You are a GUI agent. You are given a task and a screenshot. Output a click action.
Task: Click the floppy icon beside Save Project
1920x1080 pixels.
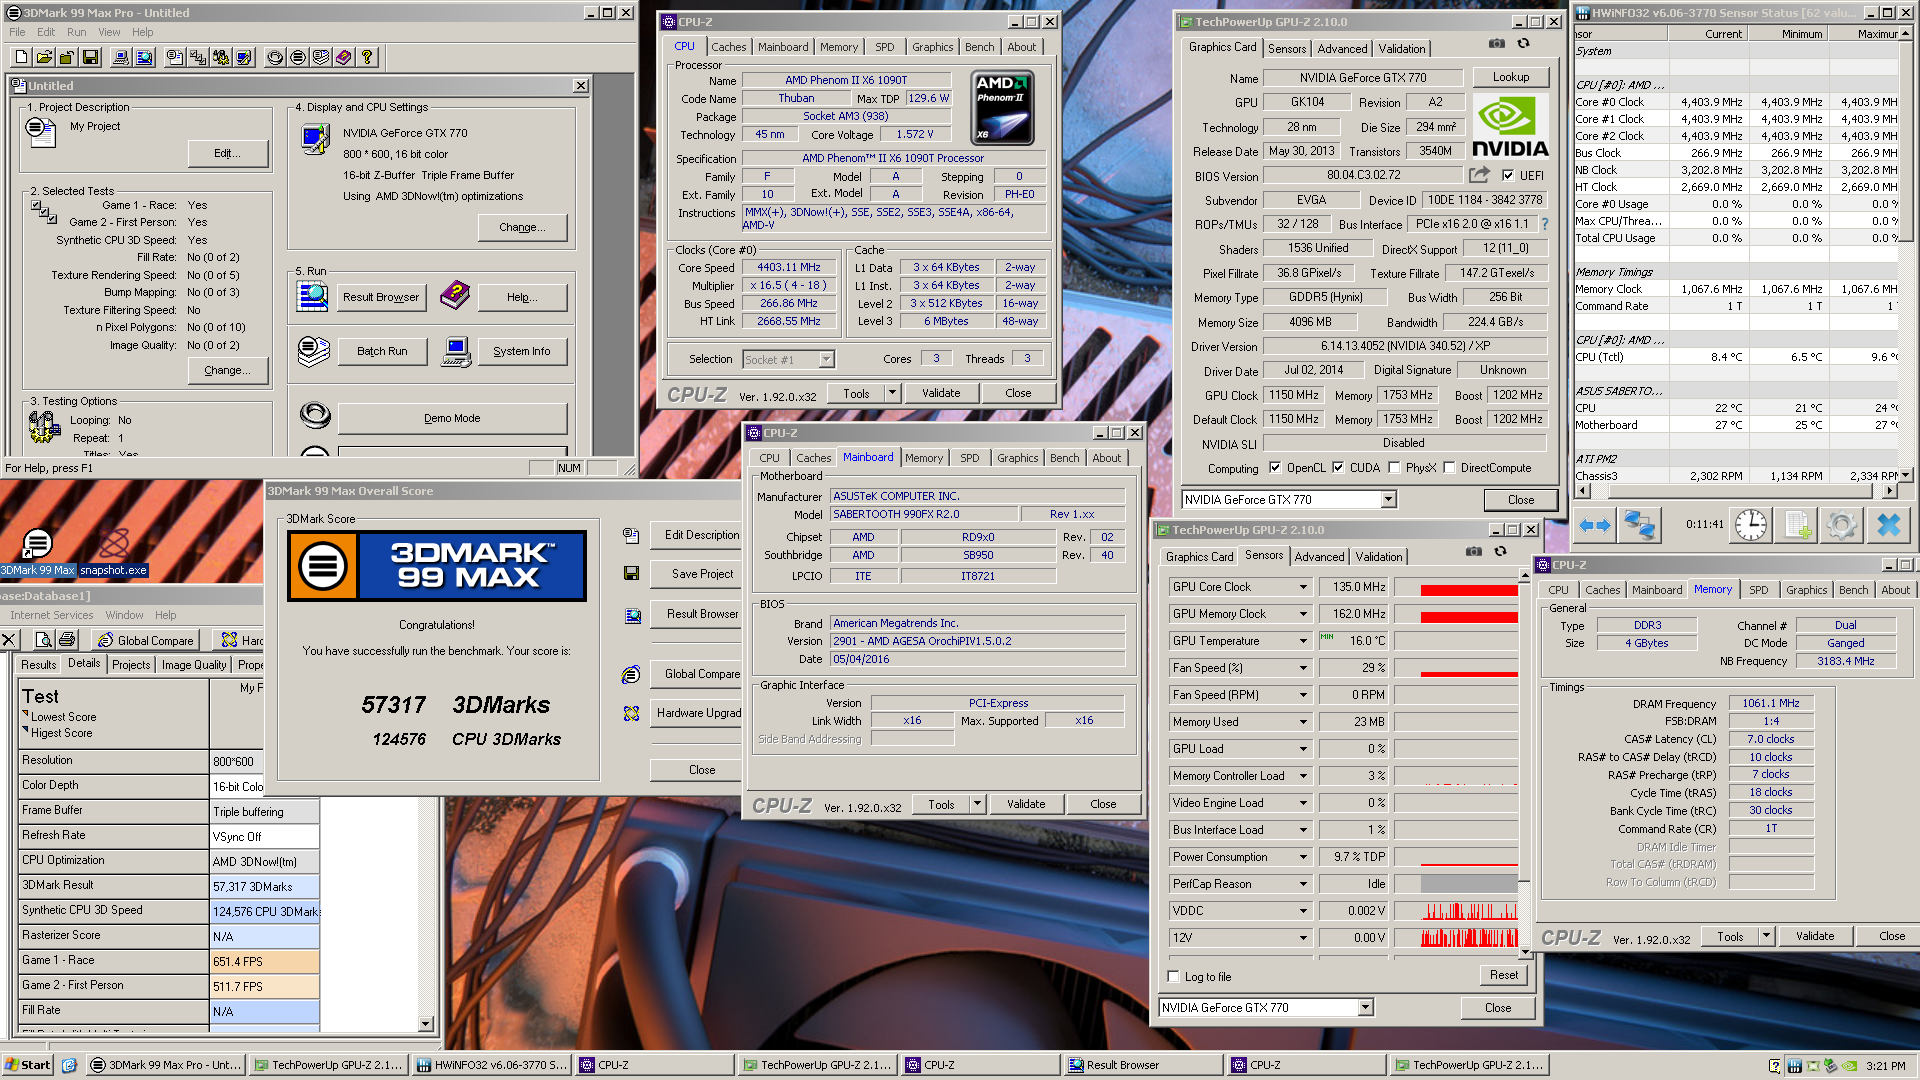[631, 574]
